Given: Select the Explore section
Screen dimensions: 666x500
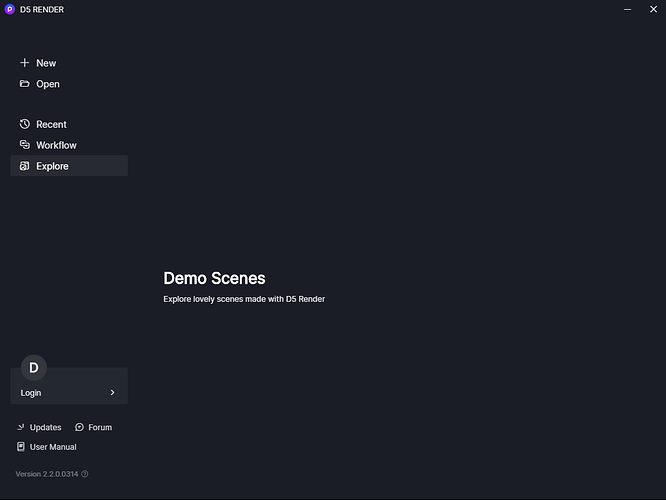Looking at the screenshot, I should (x=69, y=166).
